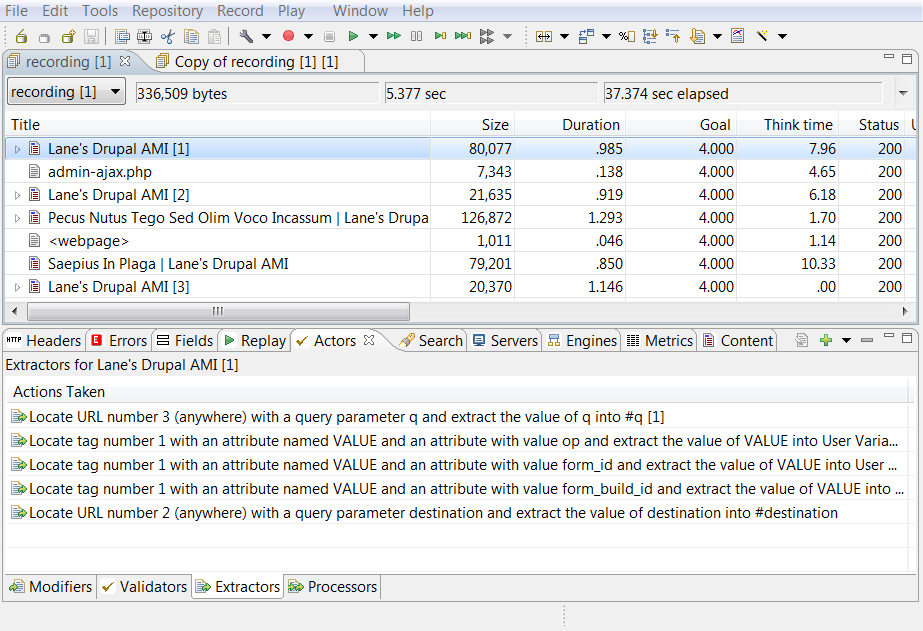This screenshot has height=631, width=923.
Task: Click the paste clipboard icon
Action: pos(215,36)
